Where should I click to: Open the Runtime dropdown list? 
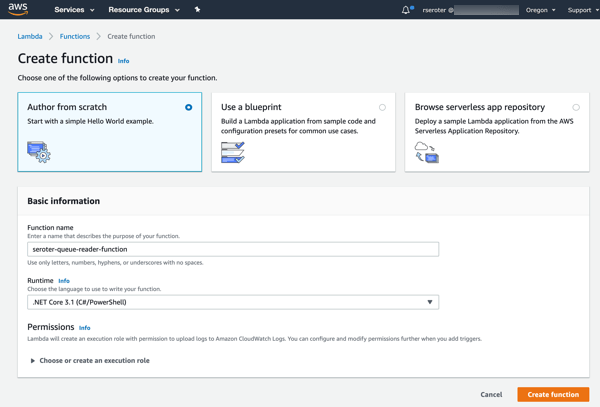click(232, 302)
